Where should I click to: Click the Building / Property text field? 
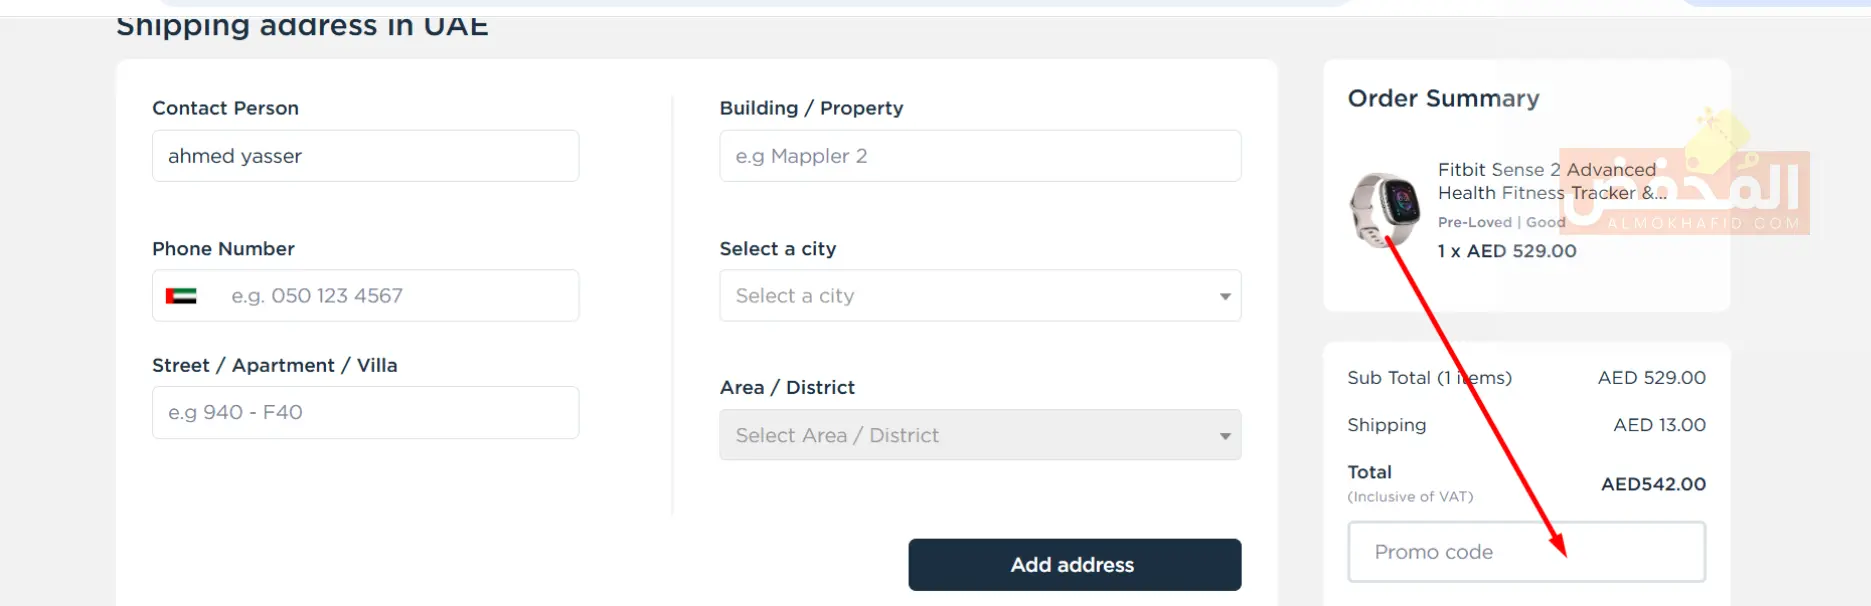979,156
